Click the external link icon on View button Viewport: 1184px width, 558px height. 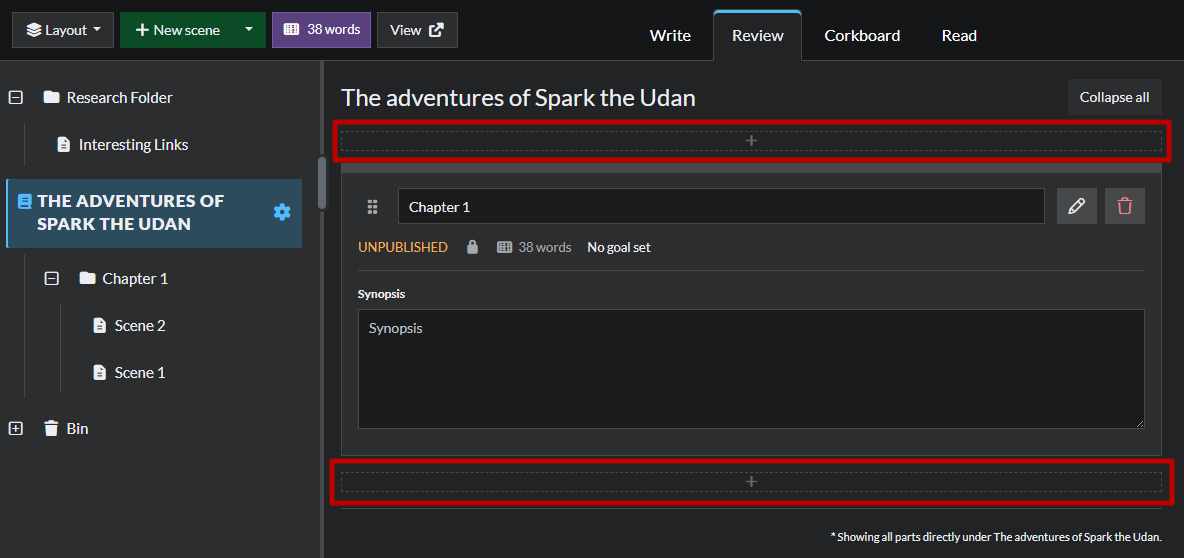436,29
